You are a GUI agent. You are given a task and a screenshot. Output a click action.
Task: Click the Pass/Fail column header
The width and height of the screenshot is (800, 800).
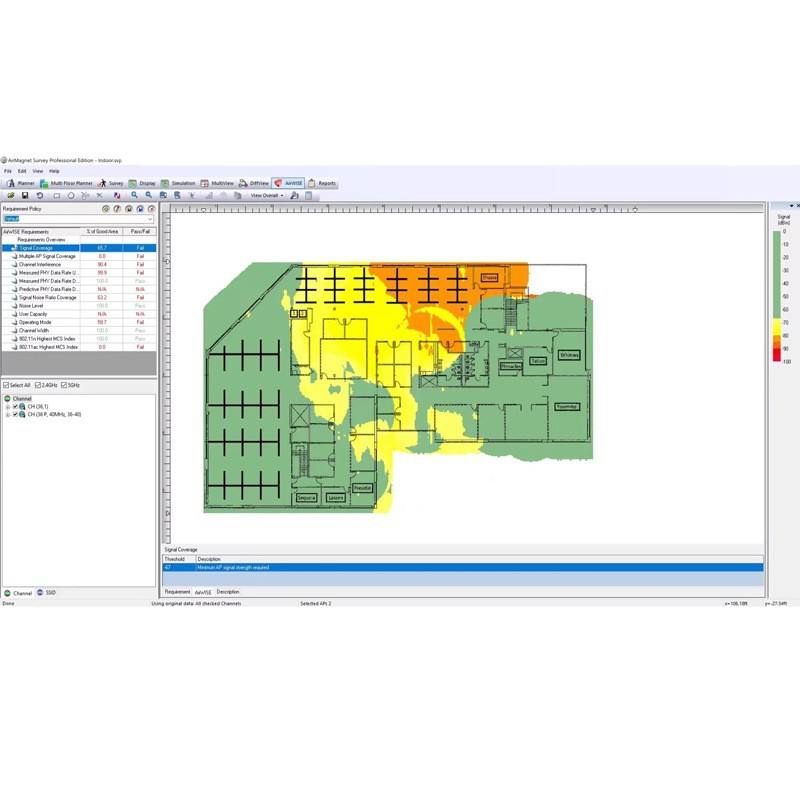tap(140, 232)
